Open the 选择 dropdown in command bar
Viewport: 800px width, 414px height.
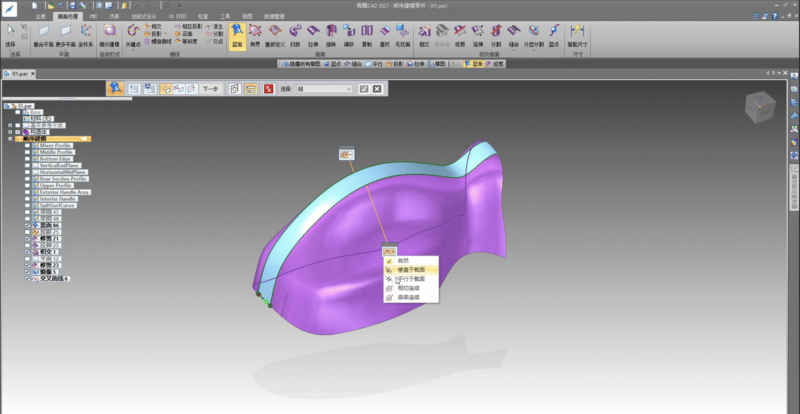click(x=349, y=89)
